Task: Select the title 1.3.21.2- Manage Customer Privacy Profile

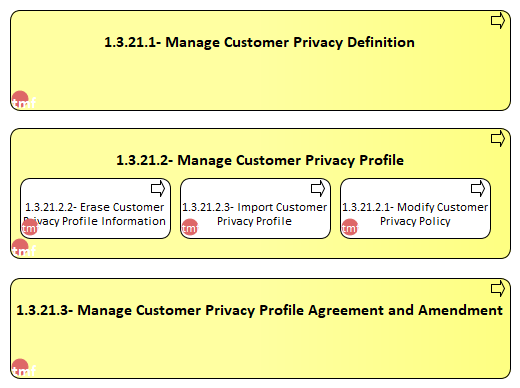Action: [260, 160]
